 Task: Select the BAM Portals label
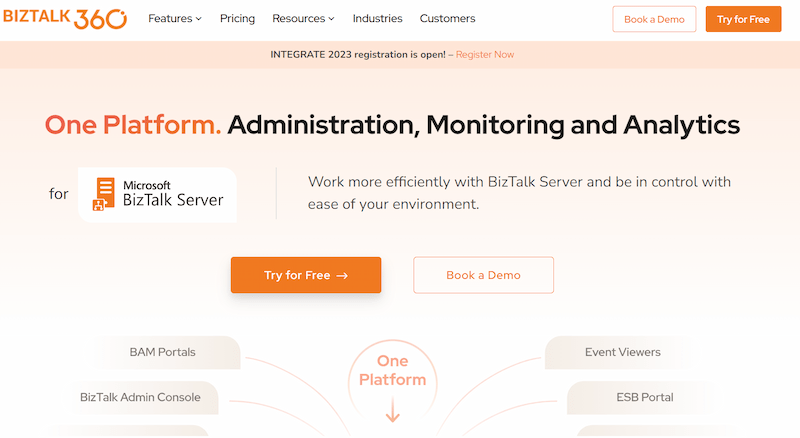click(162, 352)
